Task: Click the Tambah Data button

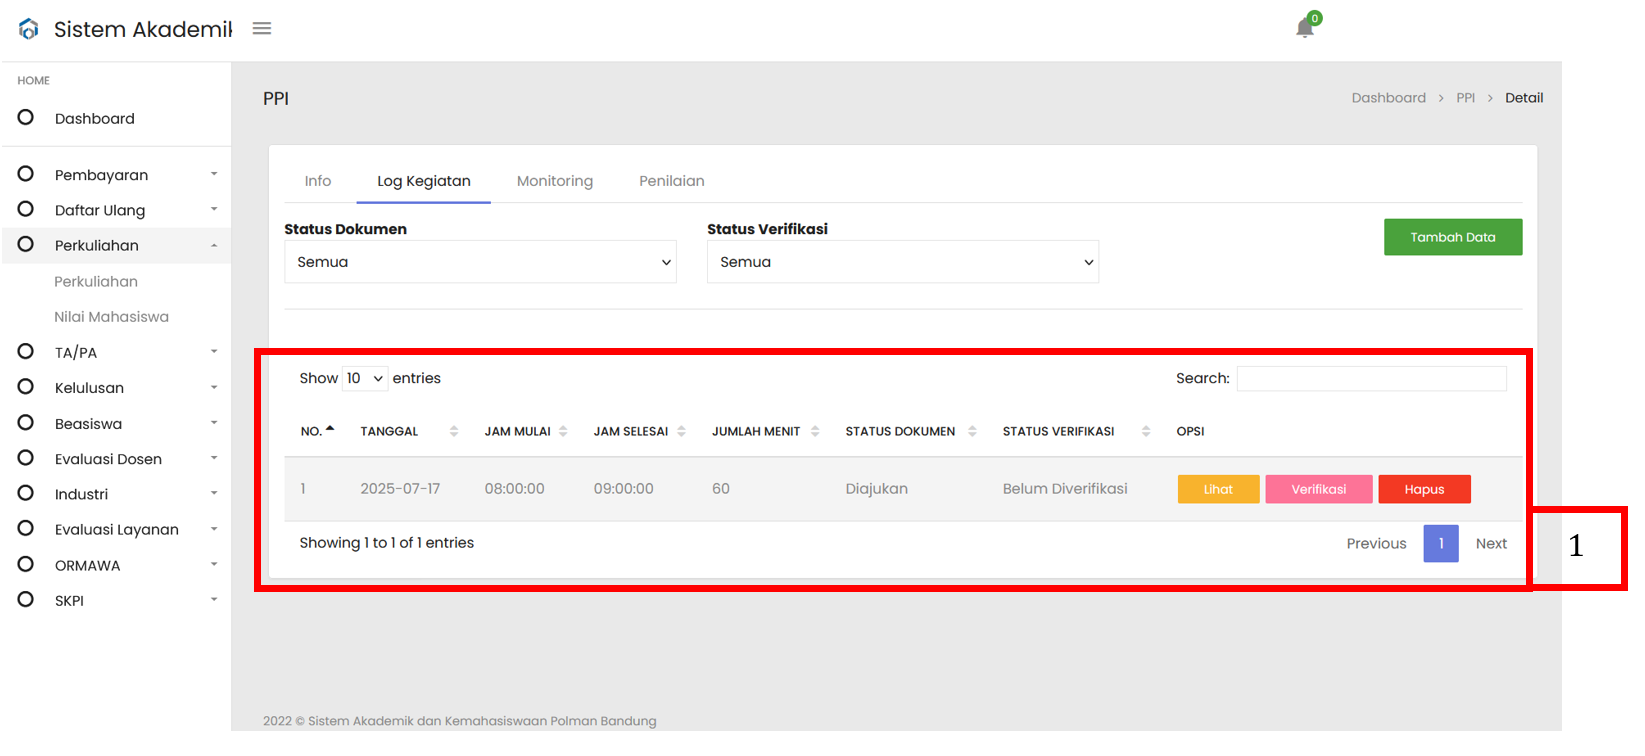Action: [x=1453, y=237]
